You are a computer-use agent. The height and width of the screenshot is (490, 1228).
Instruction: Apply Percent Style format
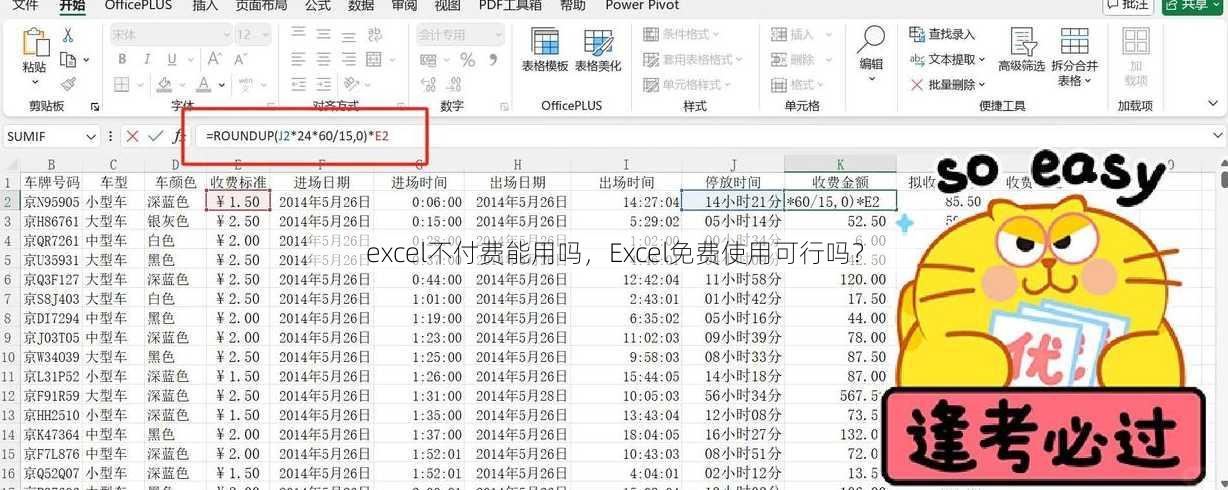coord(467,60)
